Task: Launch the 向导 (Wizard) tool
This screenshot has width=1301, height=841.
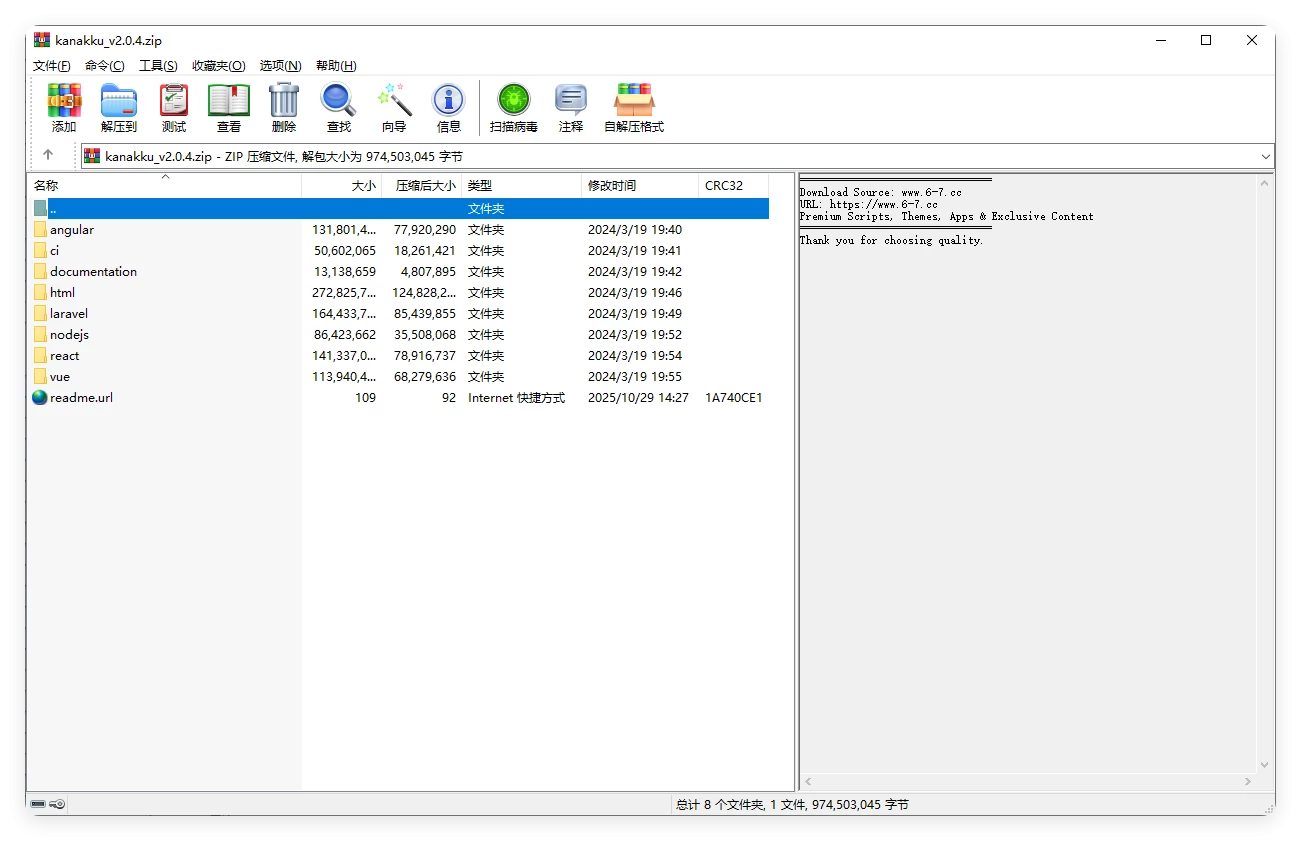Action: coord(394,107)
